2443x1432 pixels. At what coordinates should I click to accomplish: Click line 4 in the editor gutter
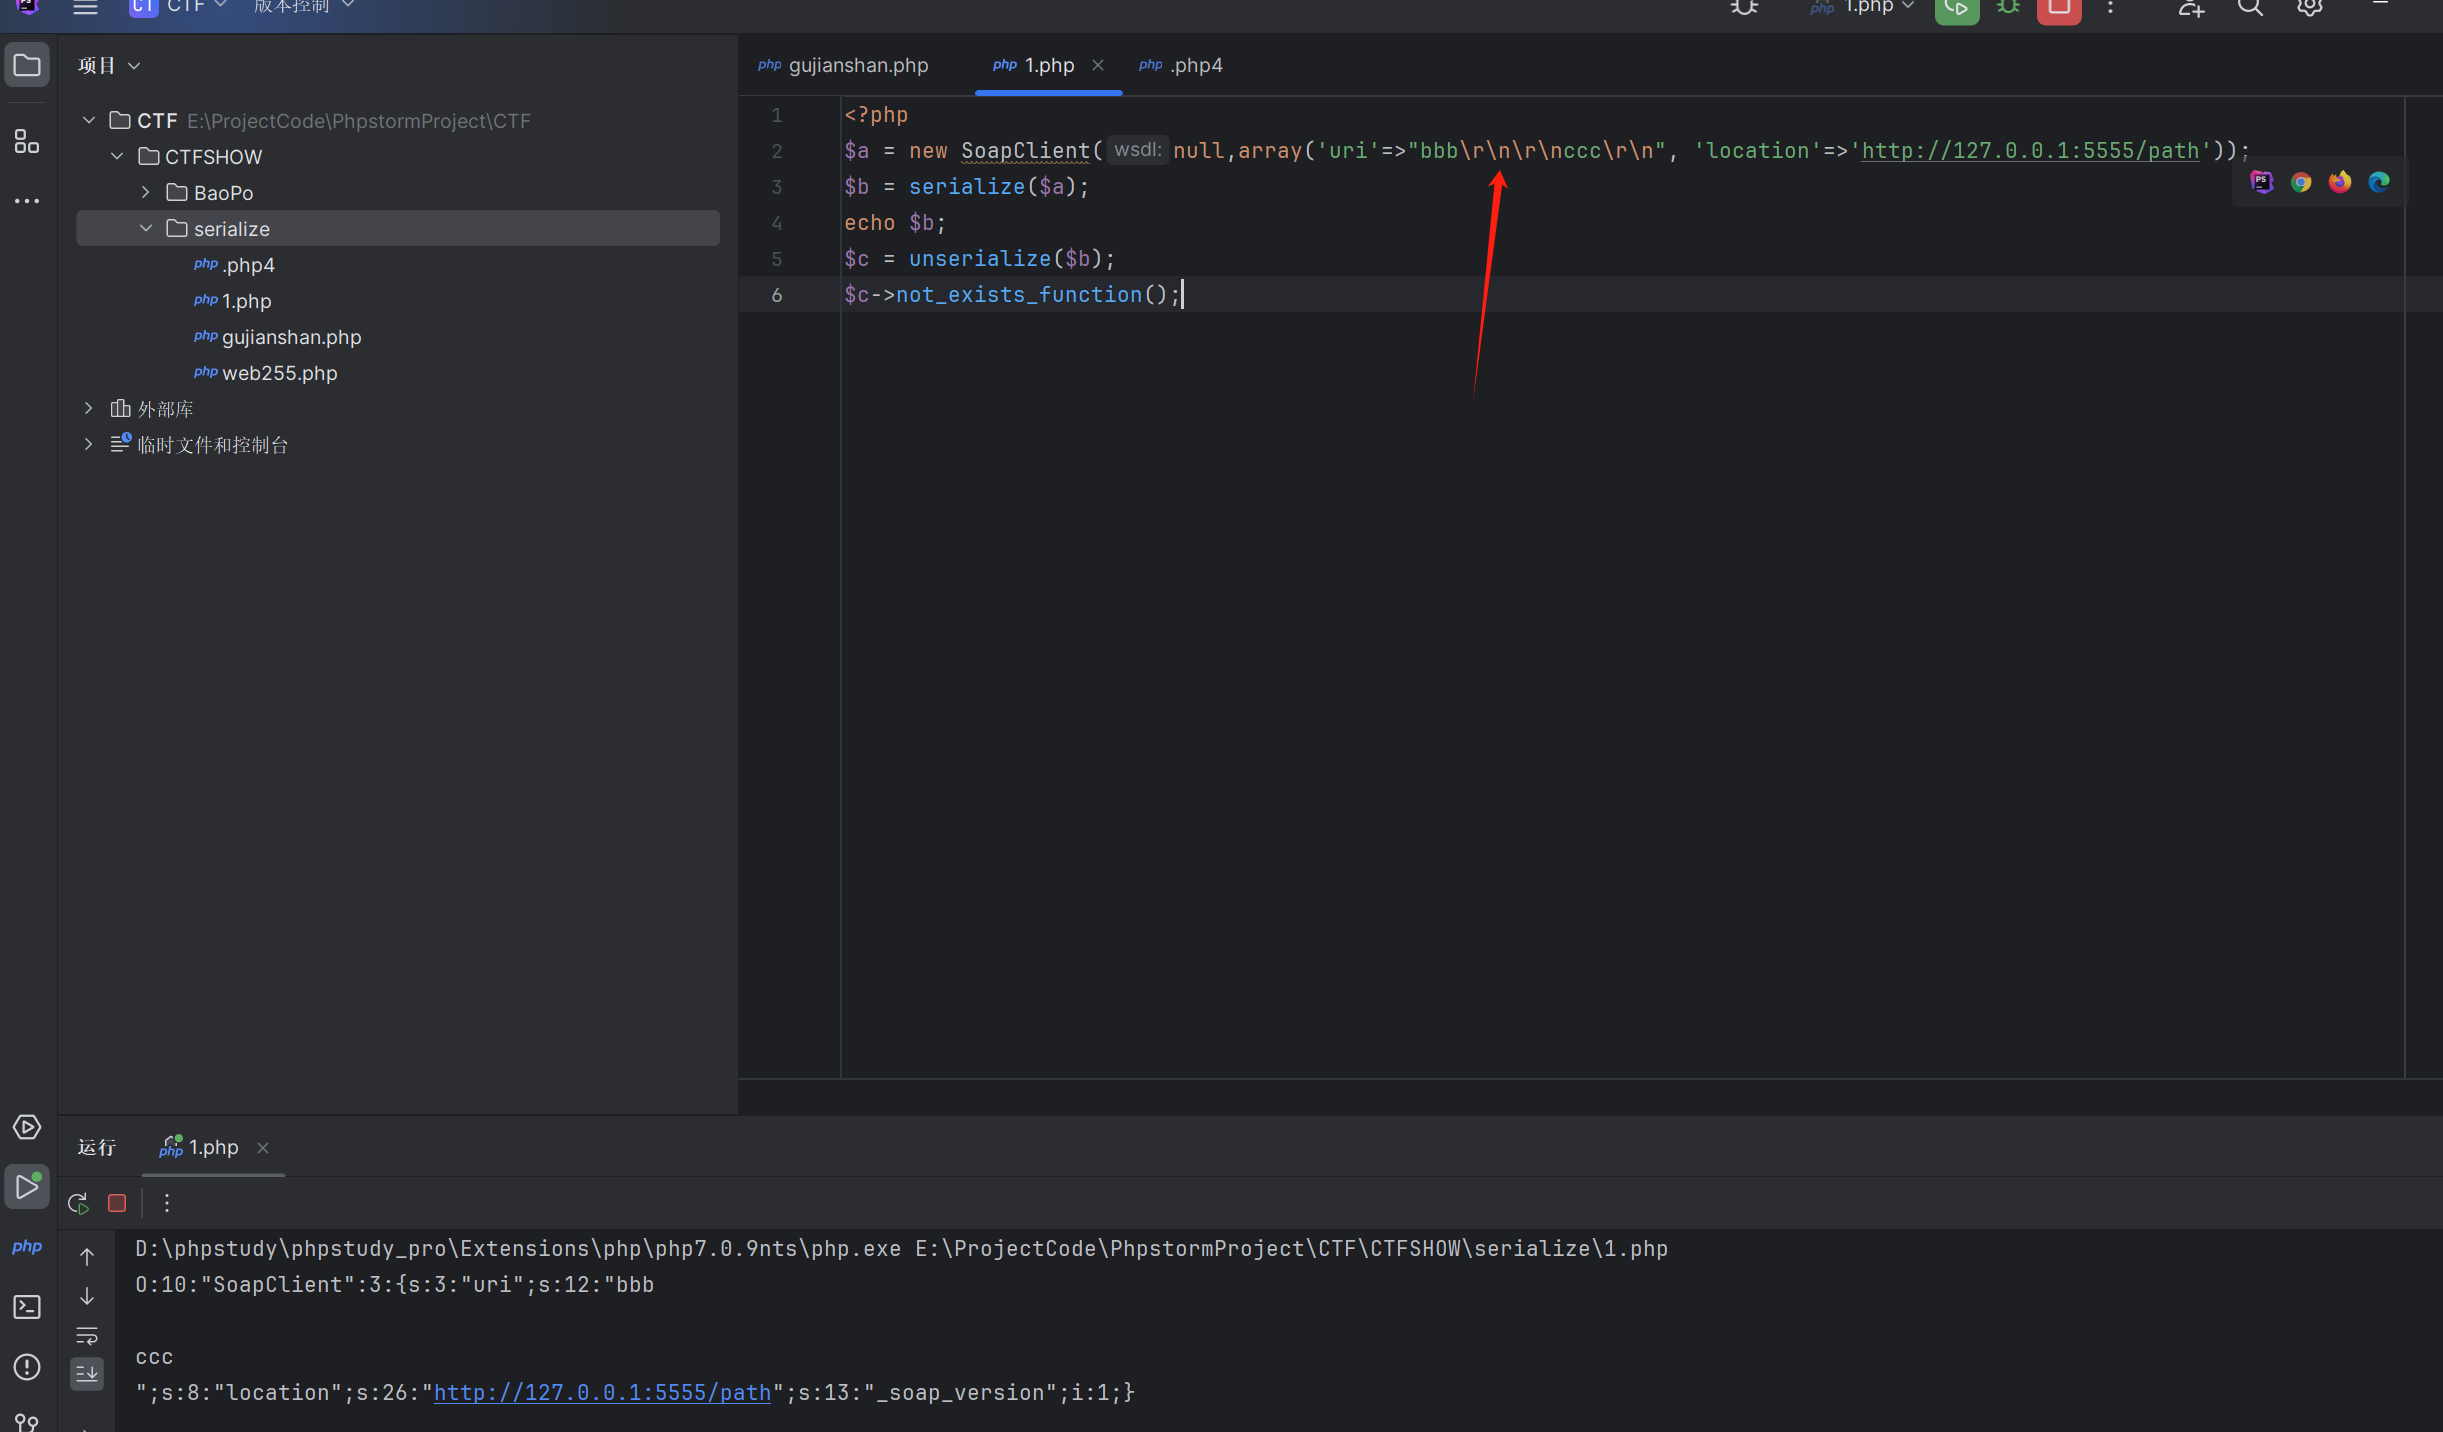[776, 223]
